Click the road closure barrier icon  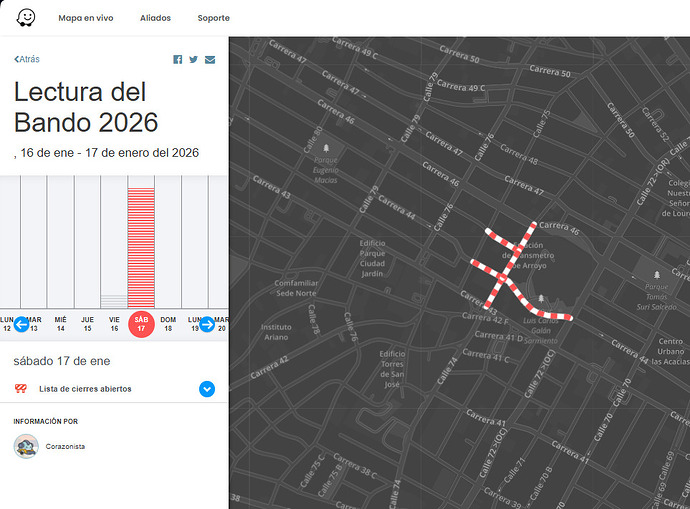click(20, 389)
